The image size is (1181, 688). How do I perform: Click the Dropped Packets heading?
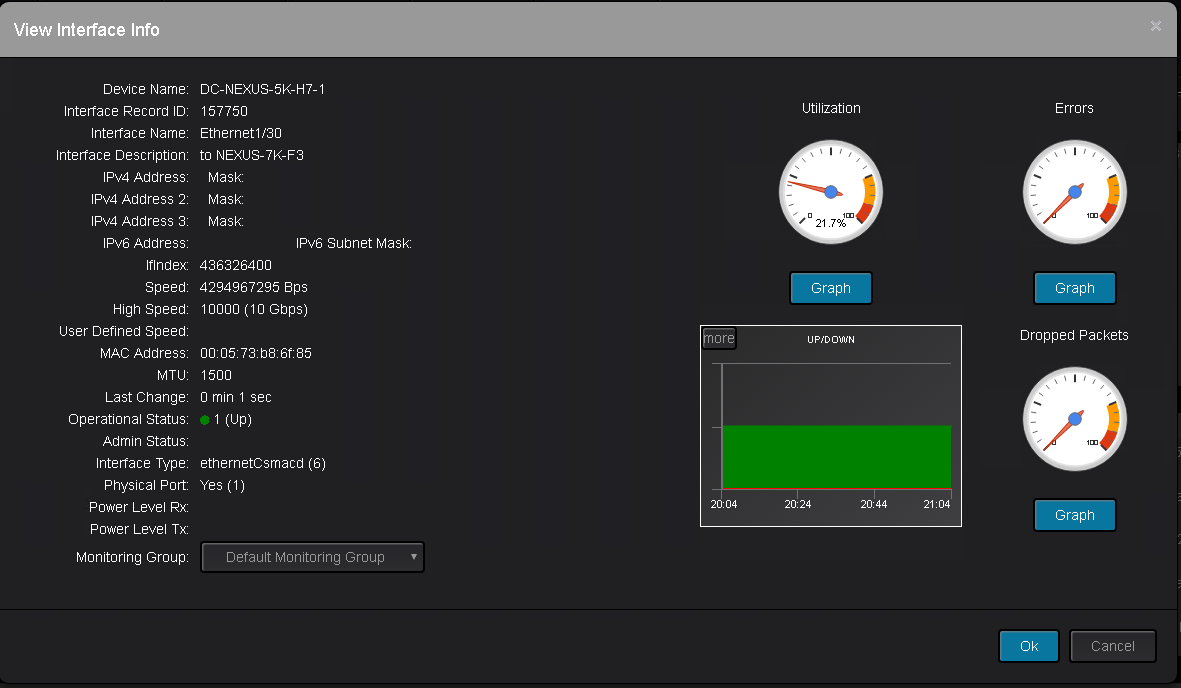pyautogui.click(x=1074, y=335)
